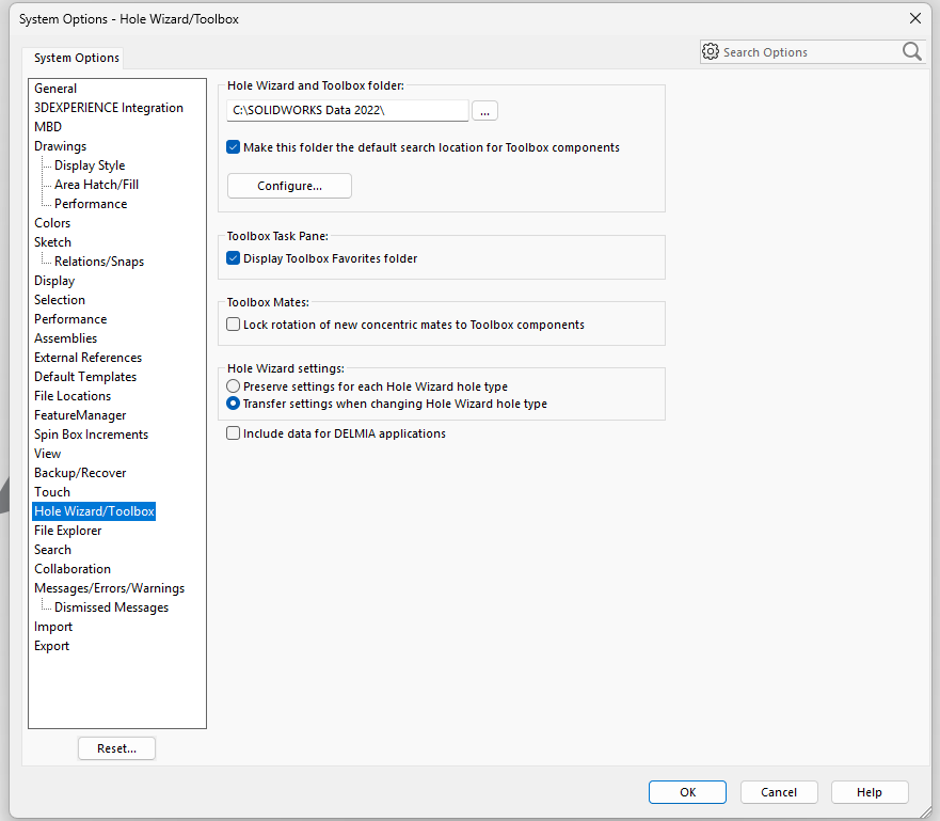Open Export options page

click(52, 645)
